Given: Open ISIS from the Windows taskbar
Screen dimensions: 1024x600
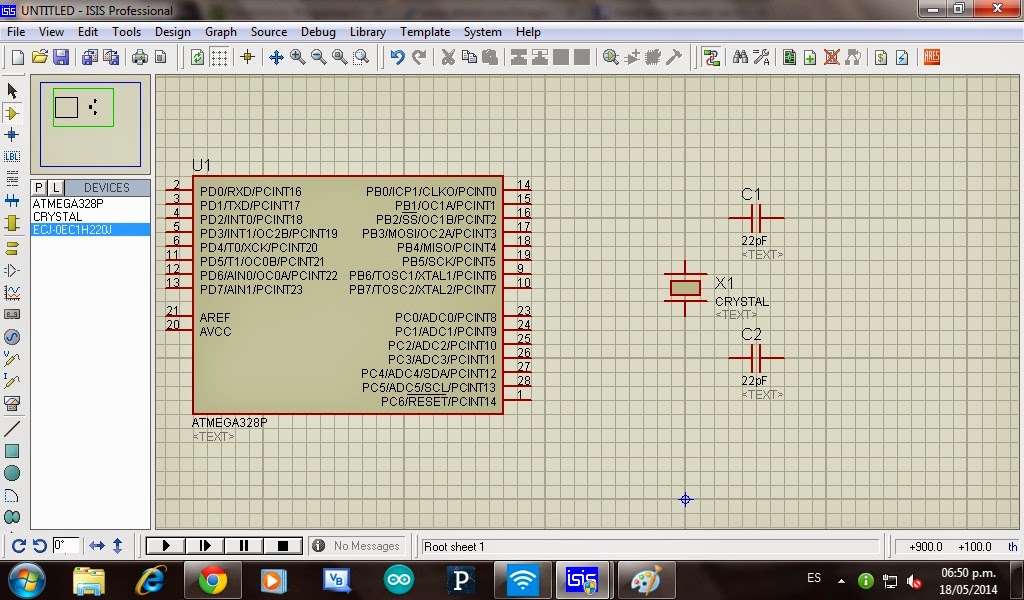Looking at the screenshot, I should pyautogui.click(x=580, y=578).
